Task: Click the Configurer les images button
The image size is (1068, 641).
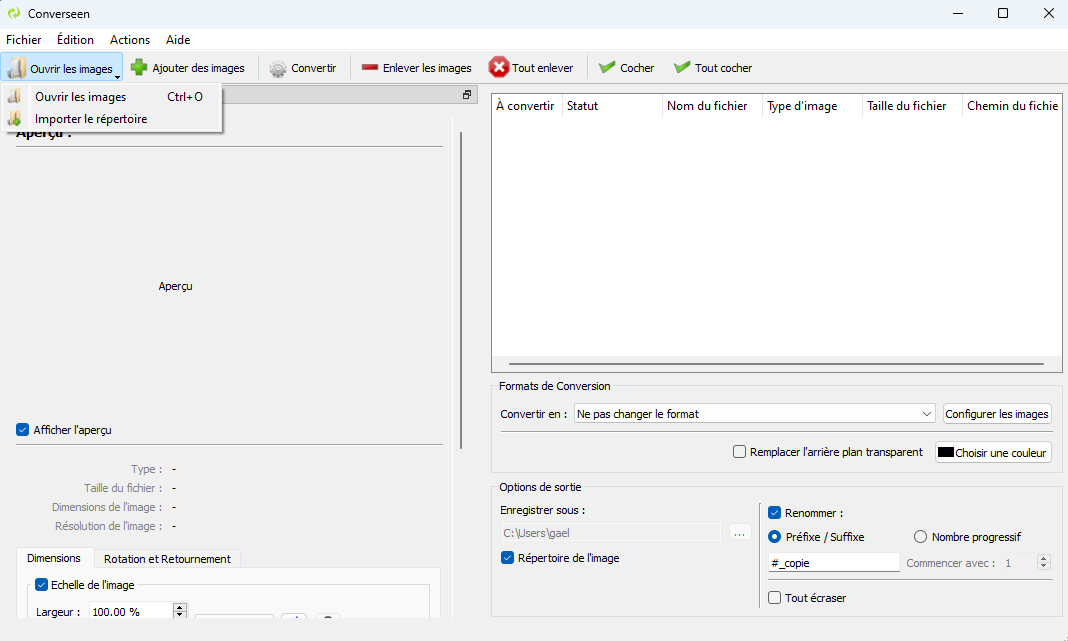Action: coord(997,414)
